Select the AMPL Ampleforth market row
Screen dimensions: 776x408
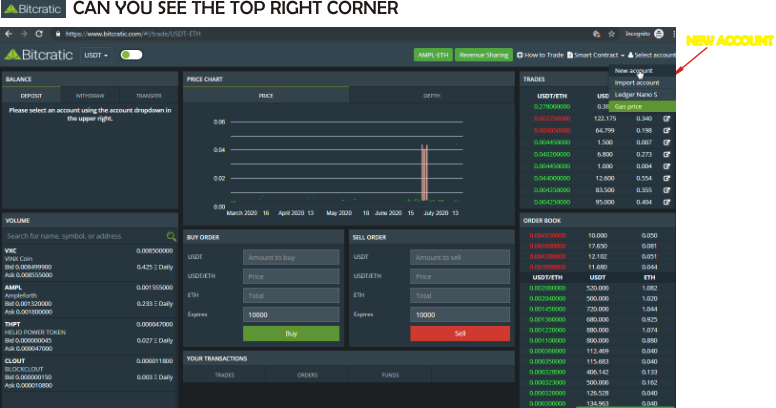(90, 300)
